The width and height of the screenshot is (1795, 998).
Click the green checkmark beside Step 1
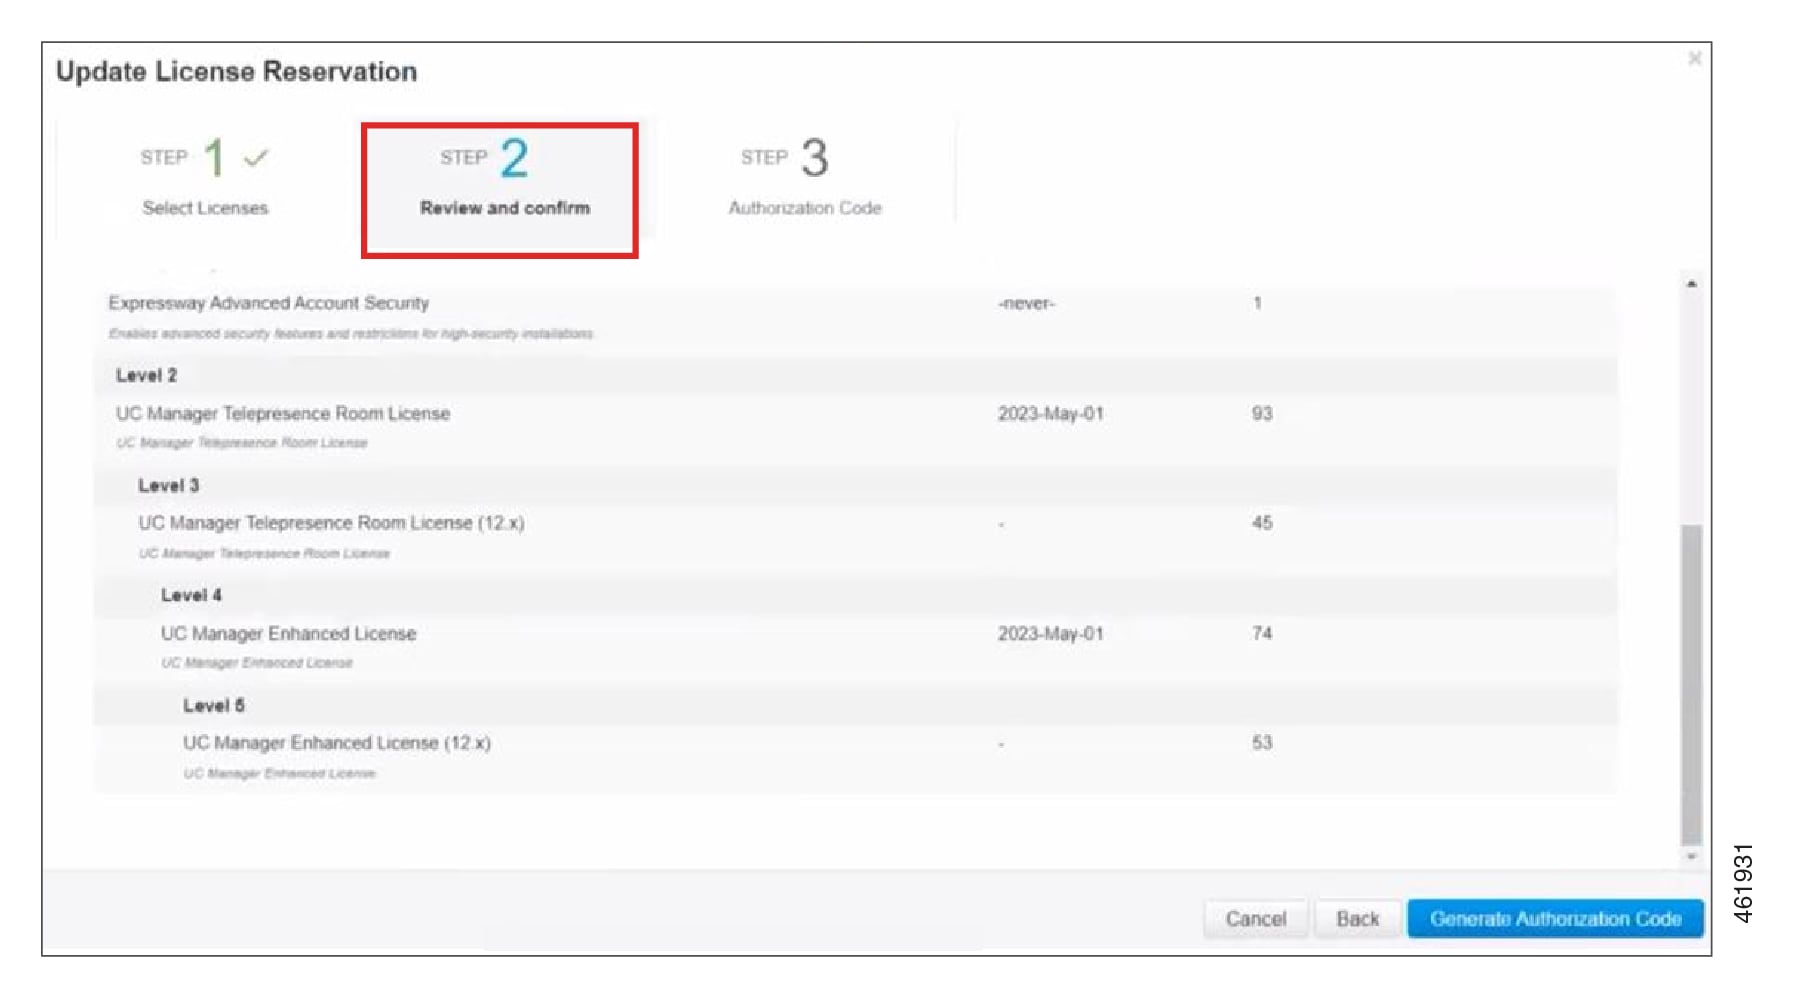tap(256, 158)
